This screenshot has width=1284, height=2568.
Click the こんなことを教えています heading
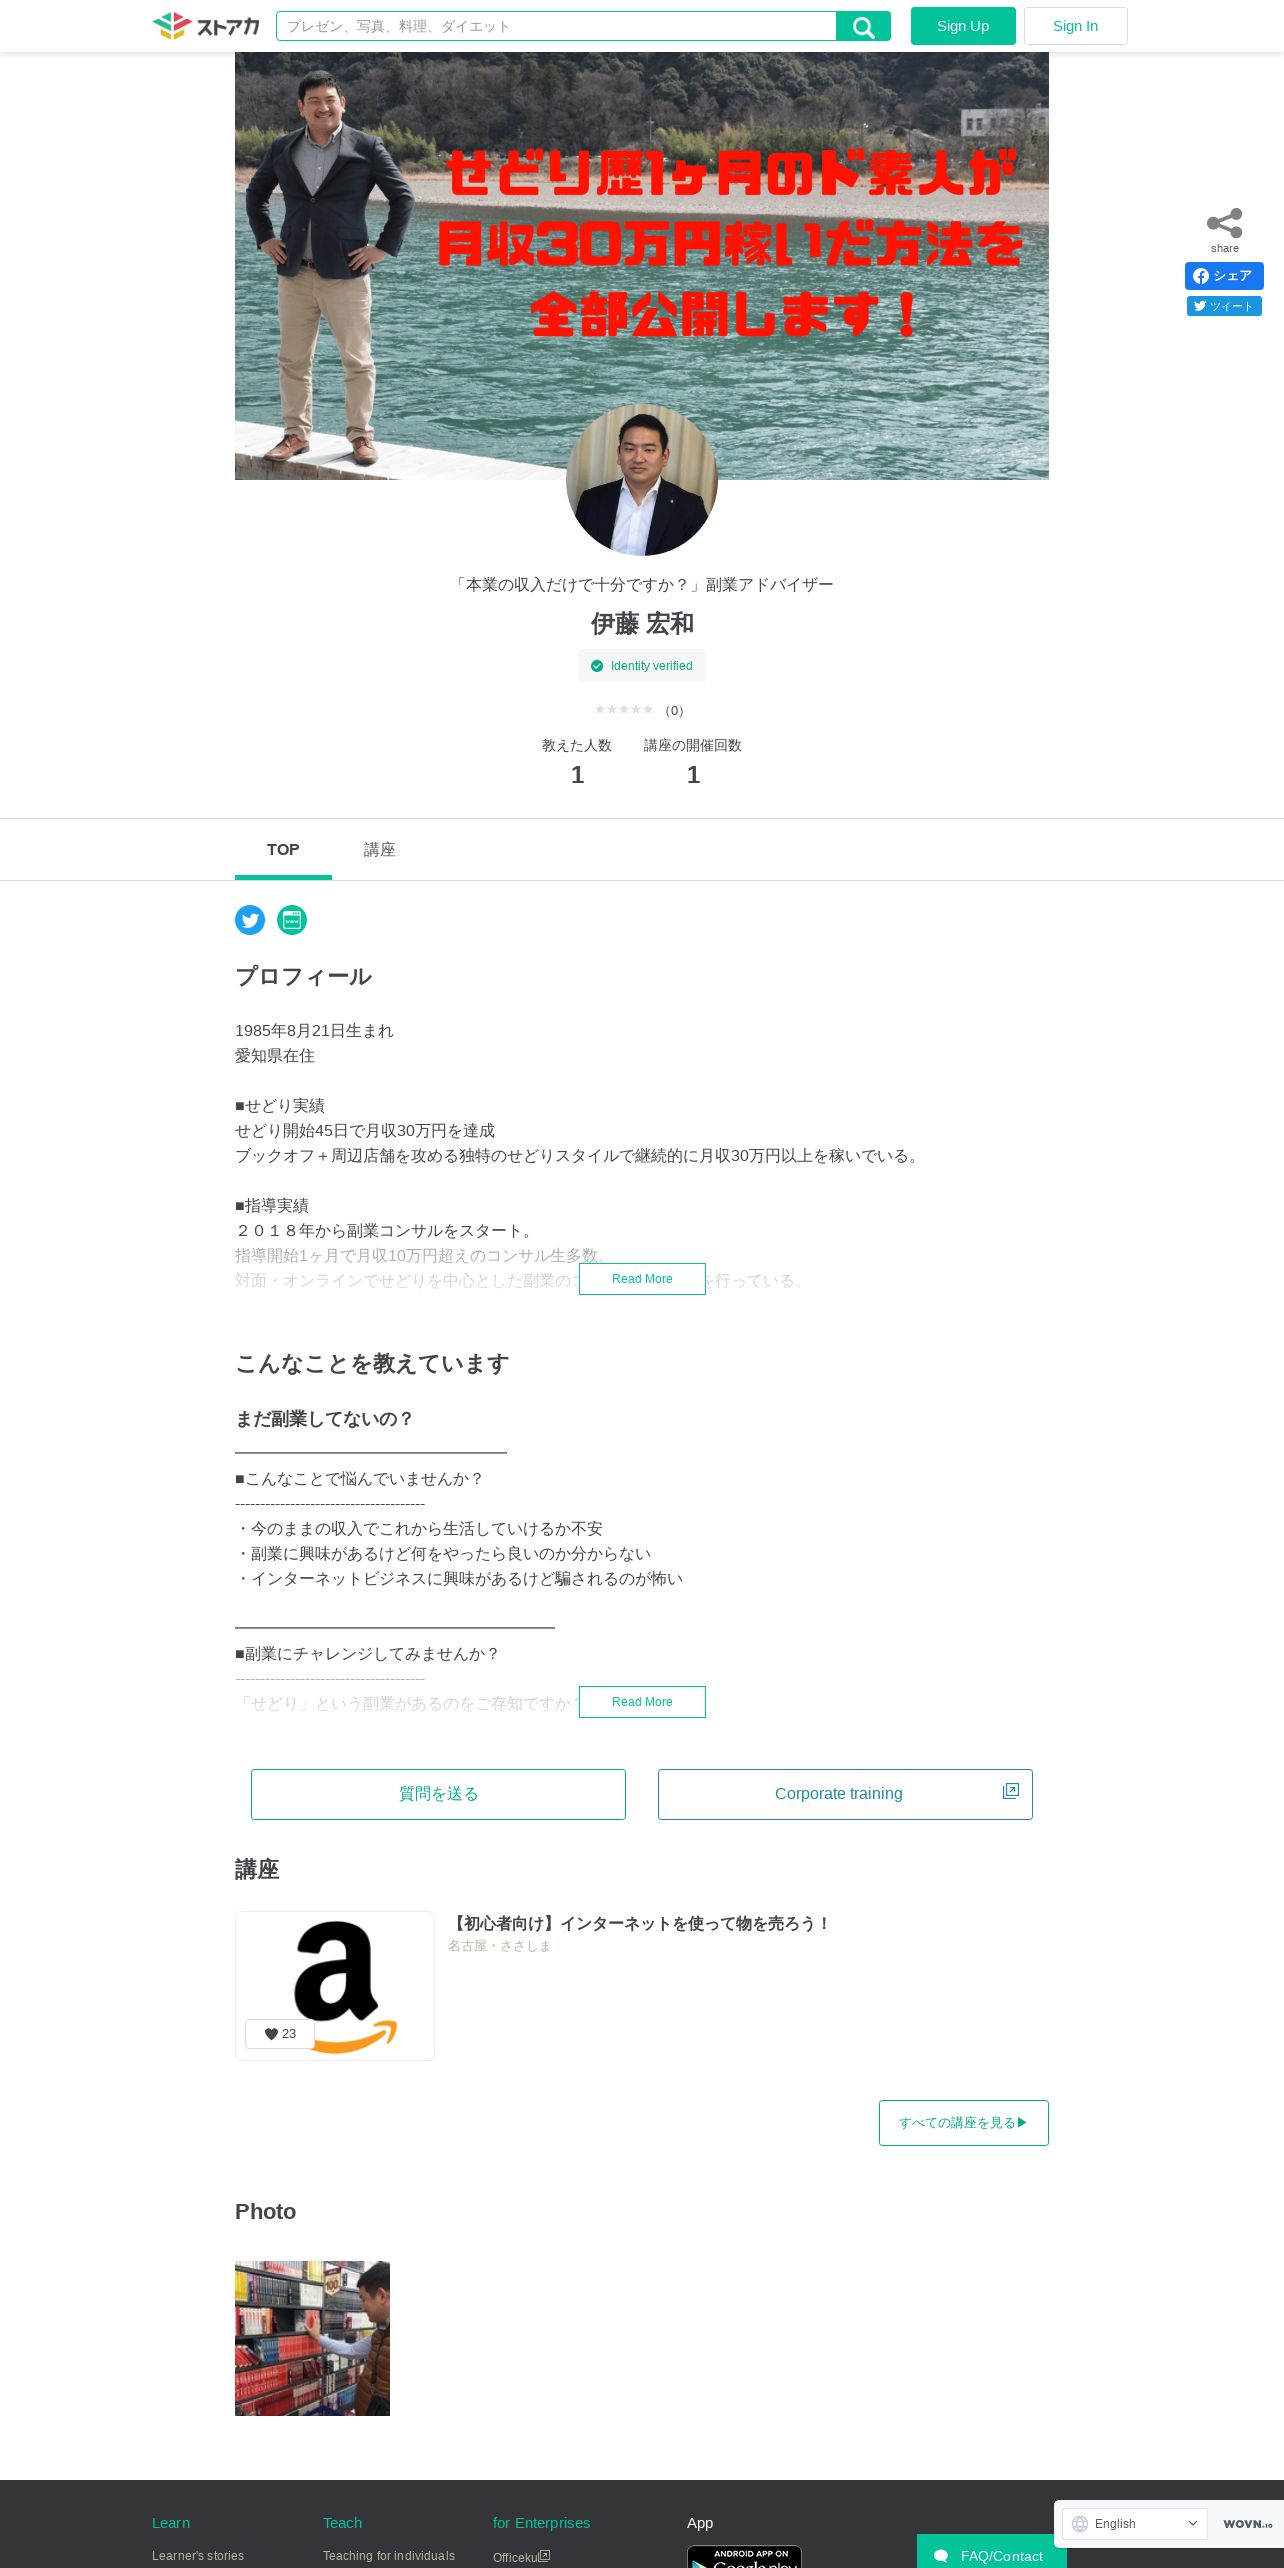pos(372,1364)
